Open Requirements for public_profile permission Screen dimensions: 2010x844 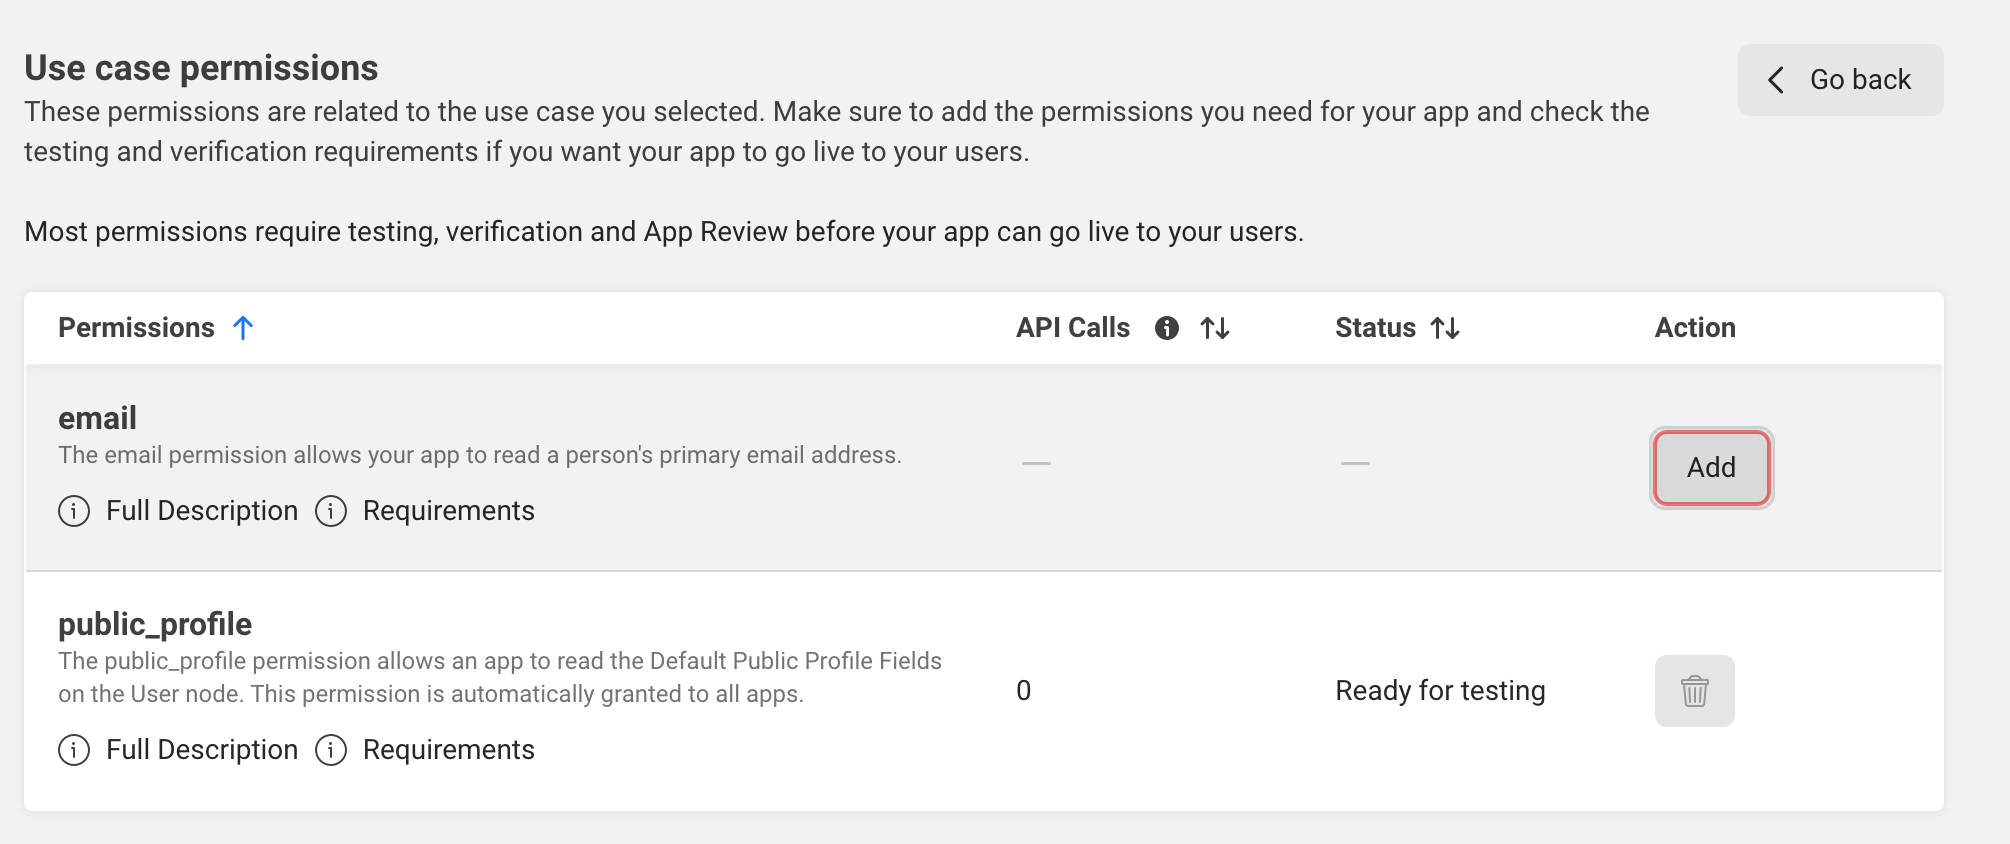click(x=448, y=750)
